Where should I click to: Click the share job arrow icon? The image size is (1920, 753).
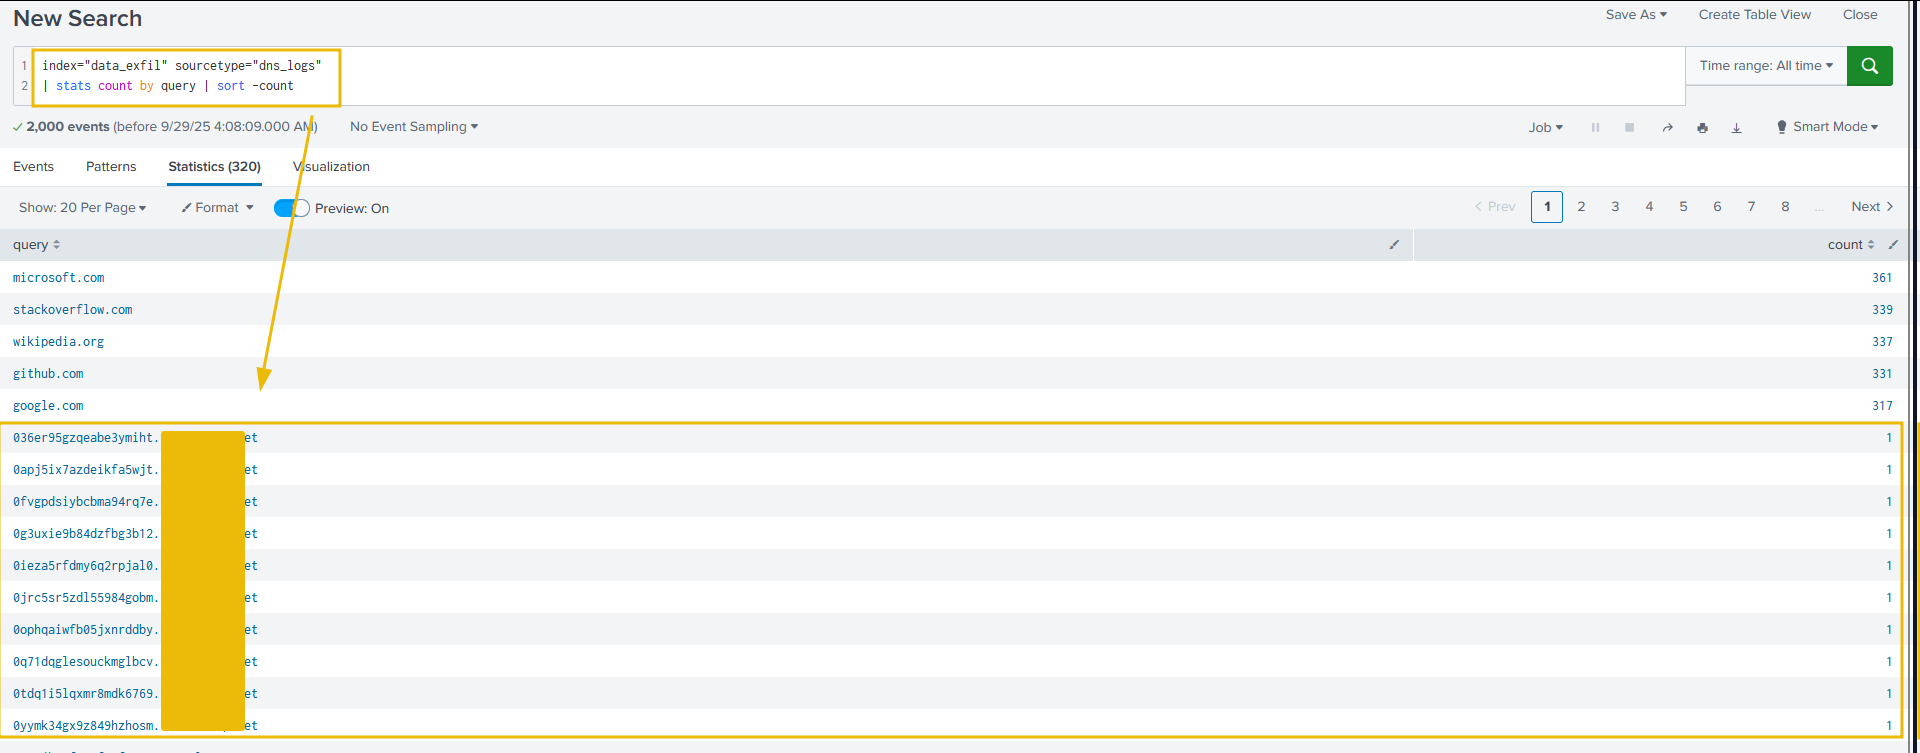(1667, 128)
